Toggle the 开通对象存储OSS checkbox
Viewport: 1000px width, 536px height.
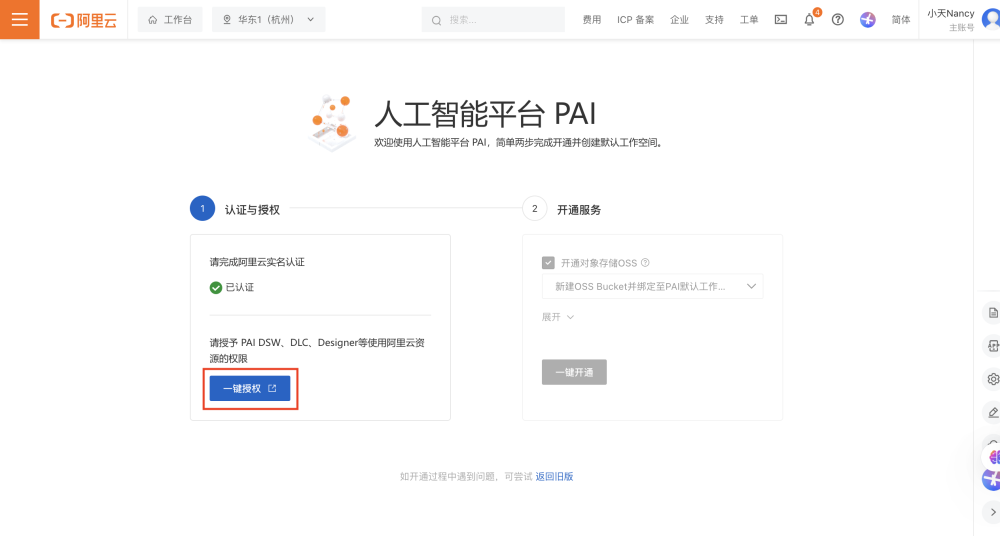(x=548, y=263)
